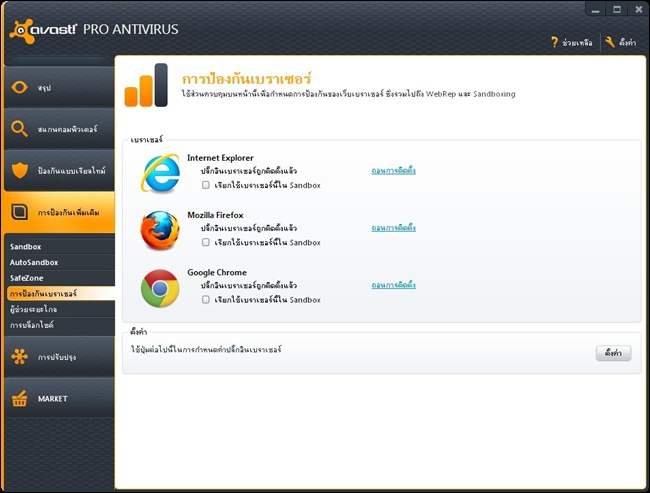This screenshot has height=493, width=650.
Task: Close the avast window
Action: point(638,10)
